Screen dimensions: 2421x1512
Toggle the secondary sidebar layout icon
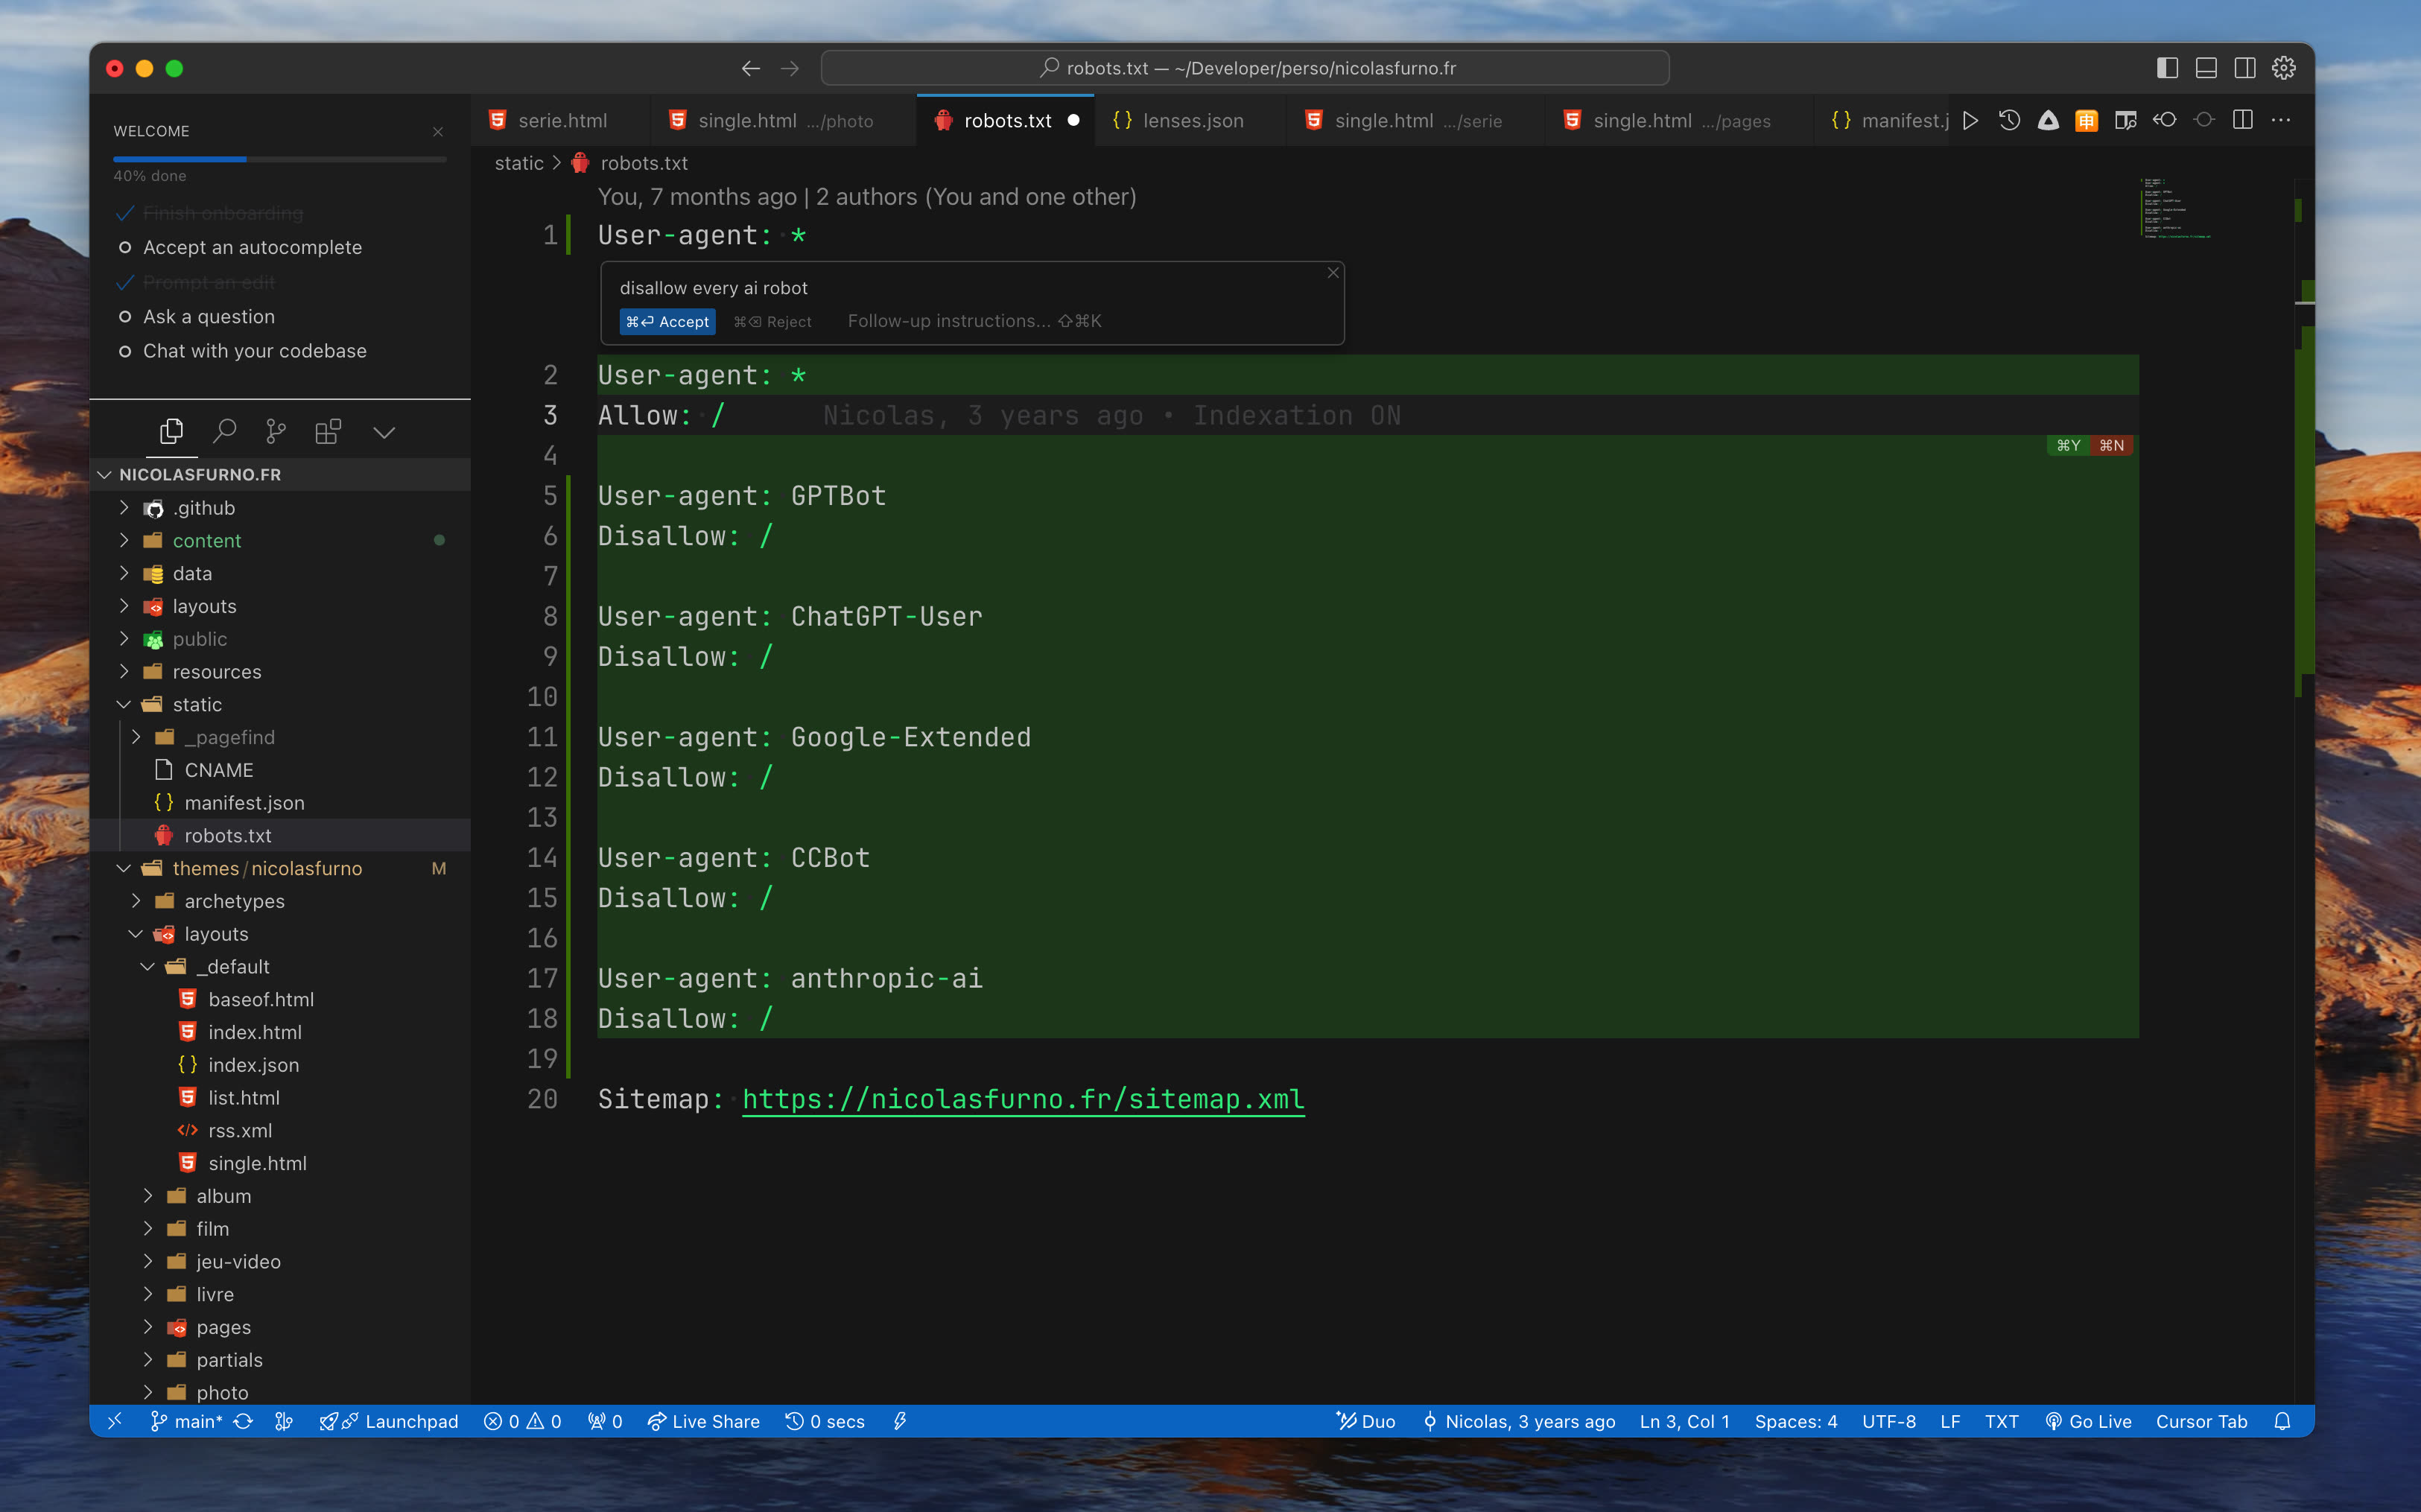pyautogui.click(x=2245, y=68)
